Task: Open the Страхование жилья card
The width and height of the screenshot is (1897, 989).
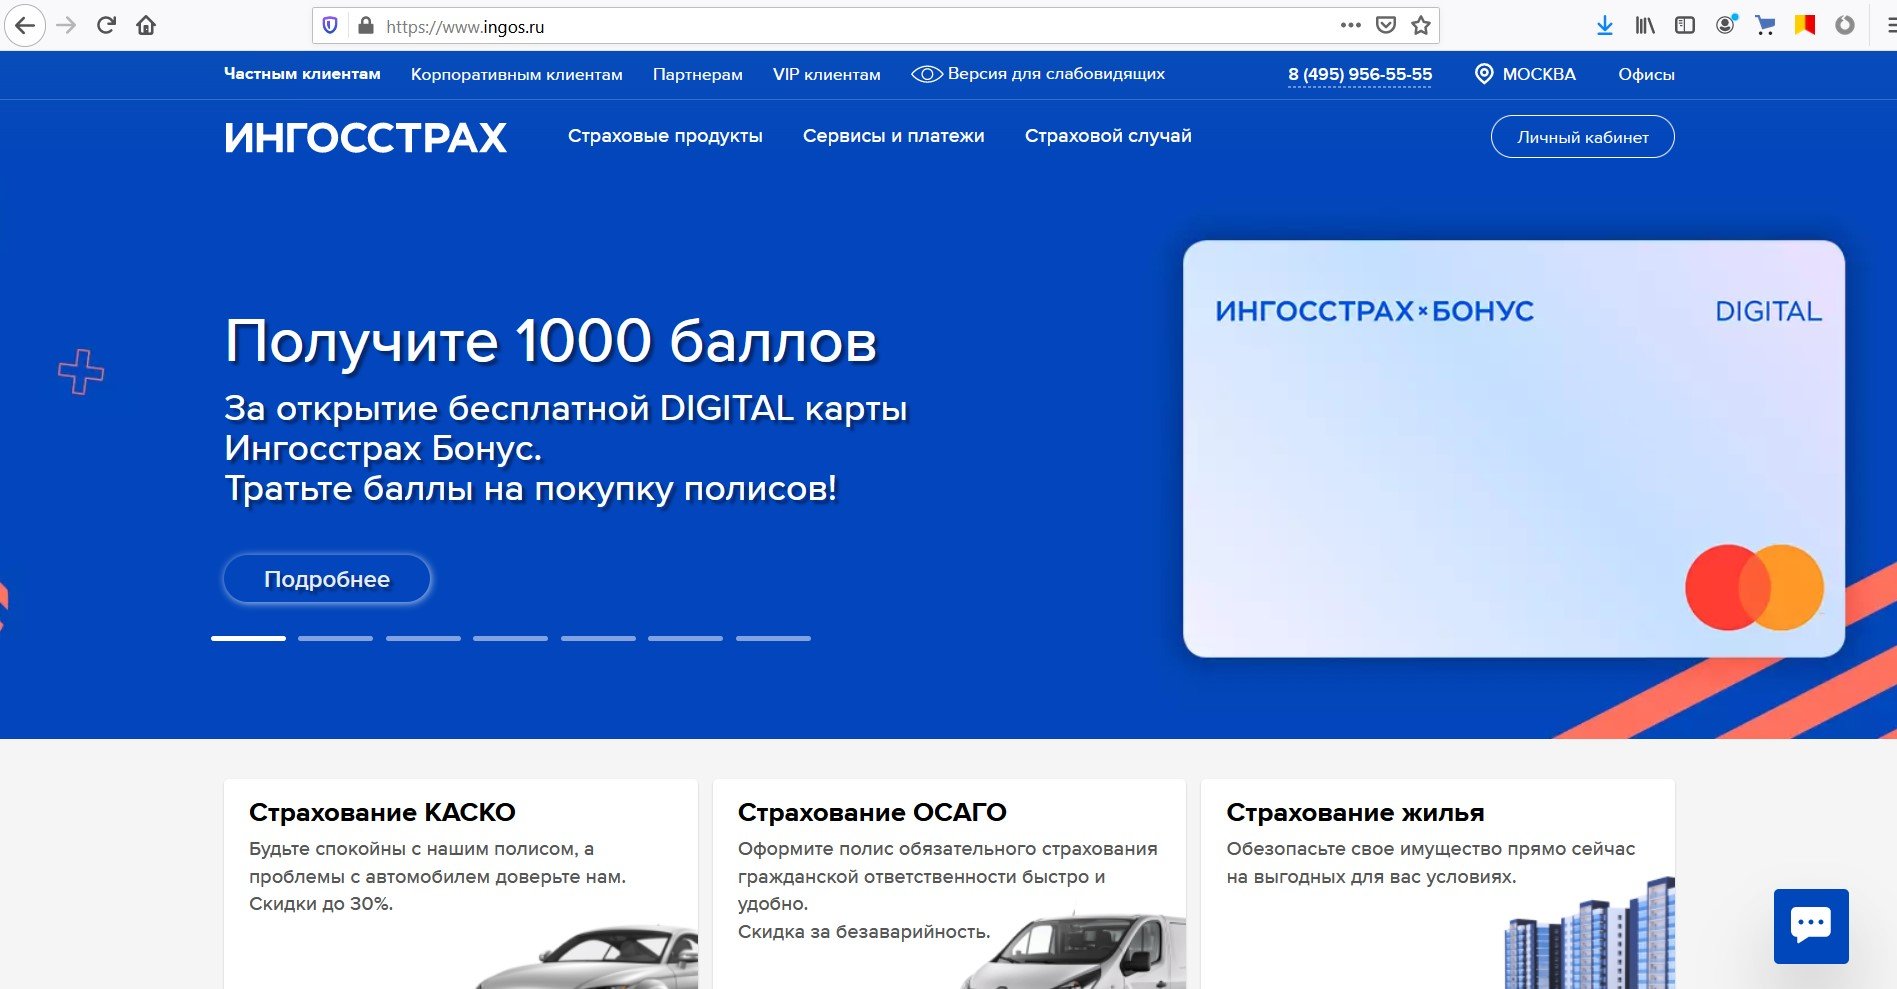Action: pyautogui.click(x=1438, y=884)
